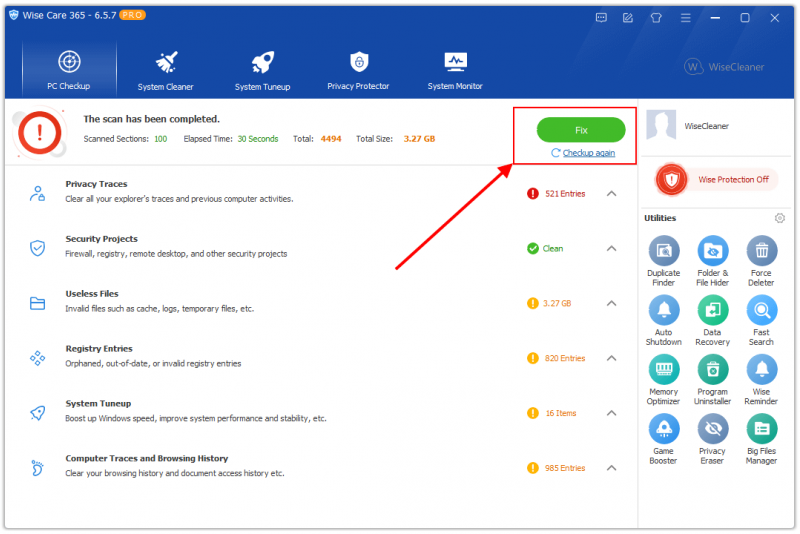Viewport: 800px width, 534px height.
Task: Collapse the Useless Files section chevron
Action: (611, 303)
